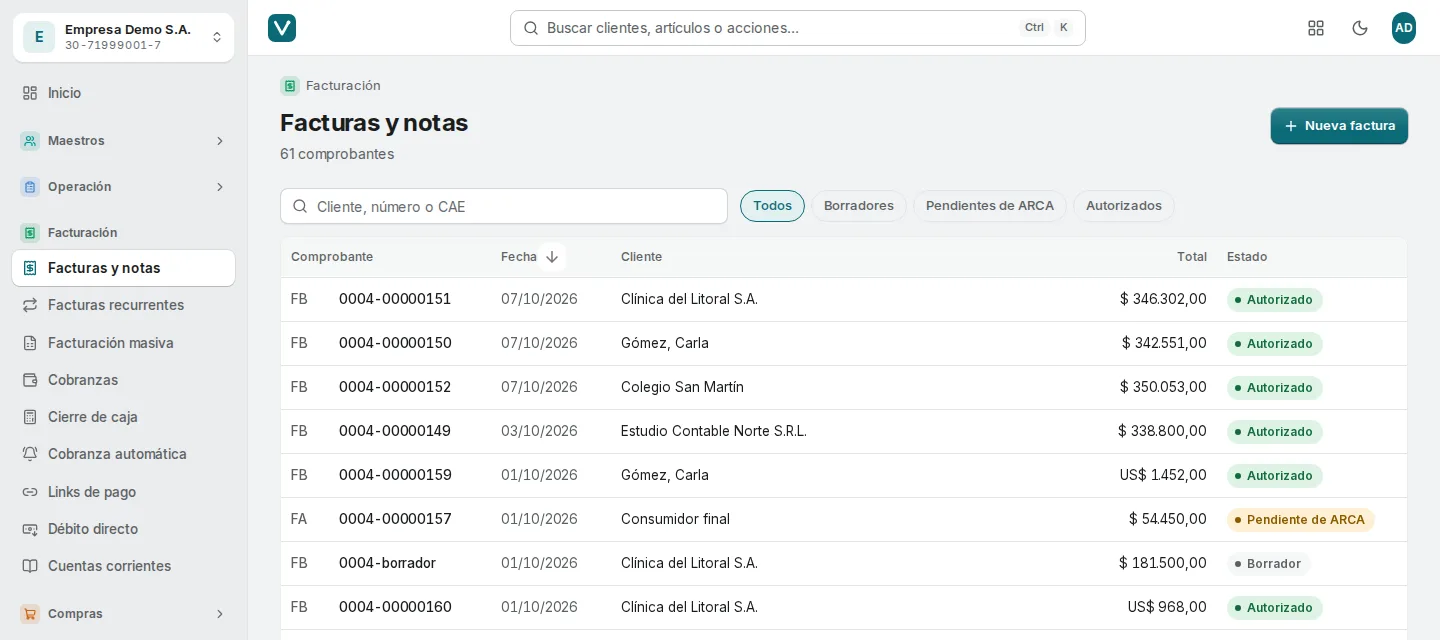This screenshot has height=640, width=1440.
Task: Select the Todos filter tab
Action: point(772,206)
